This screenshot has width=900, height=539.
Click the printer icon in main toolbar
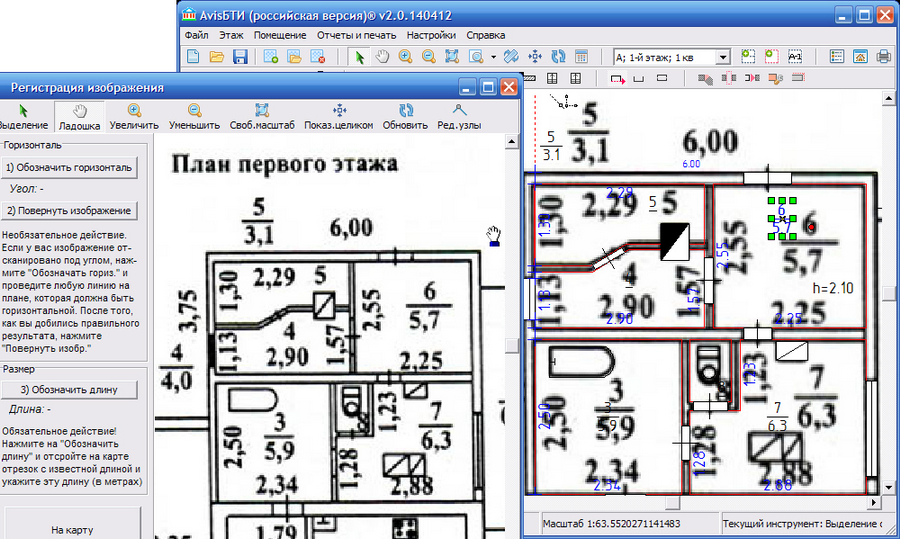[883, 57]
